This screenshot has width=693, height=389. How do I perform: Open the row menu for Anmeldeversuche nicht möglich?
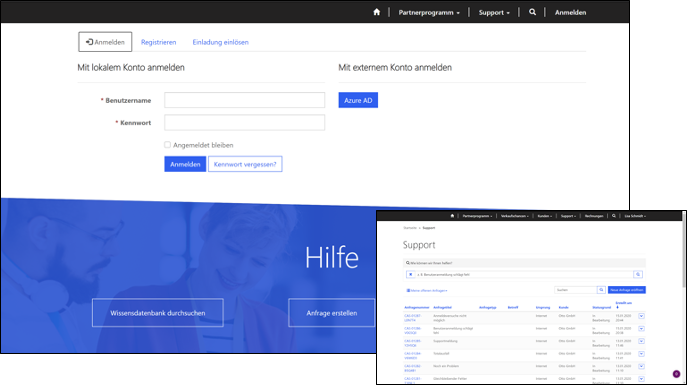641,316
